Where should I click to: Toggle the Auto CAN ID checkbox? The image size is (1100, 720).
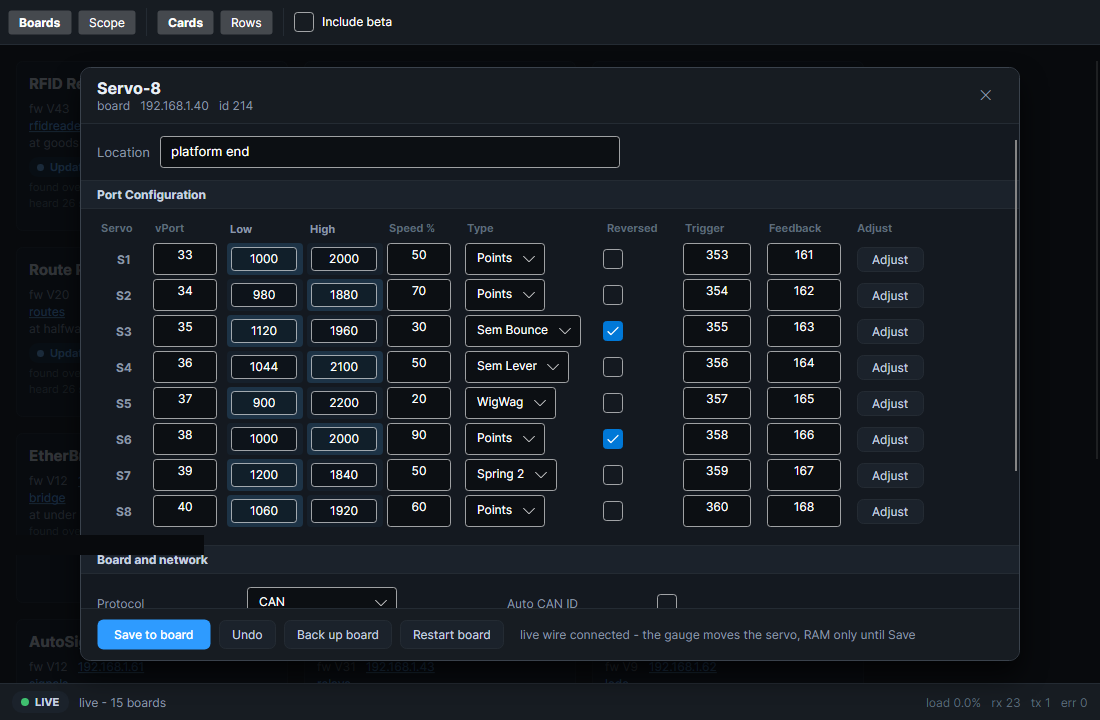(666, 601)
